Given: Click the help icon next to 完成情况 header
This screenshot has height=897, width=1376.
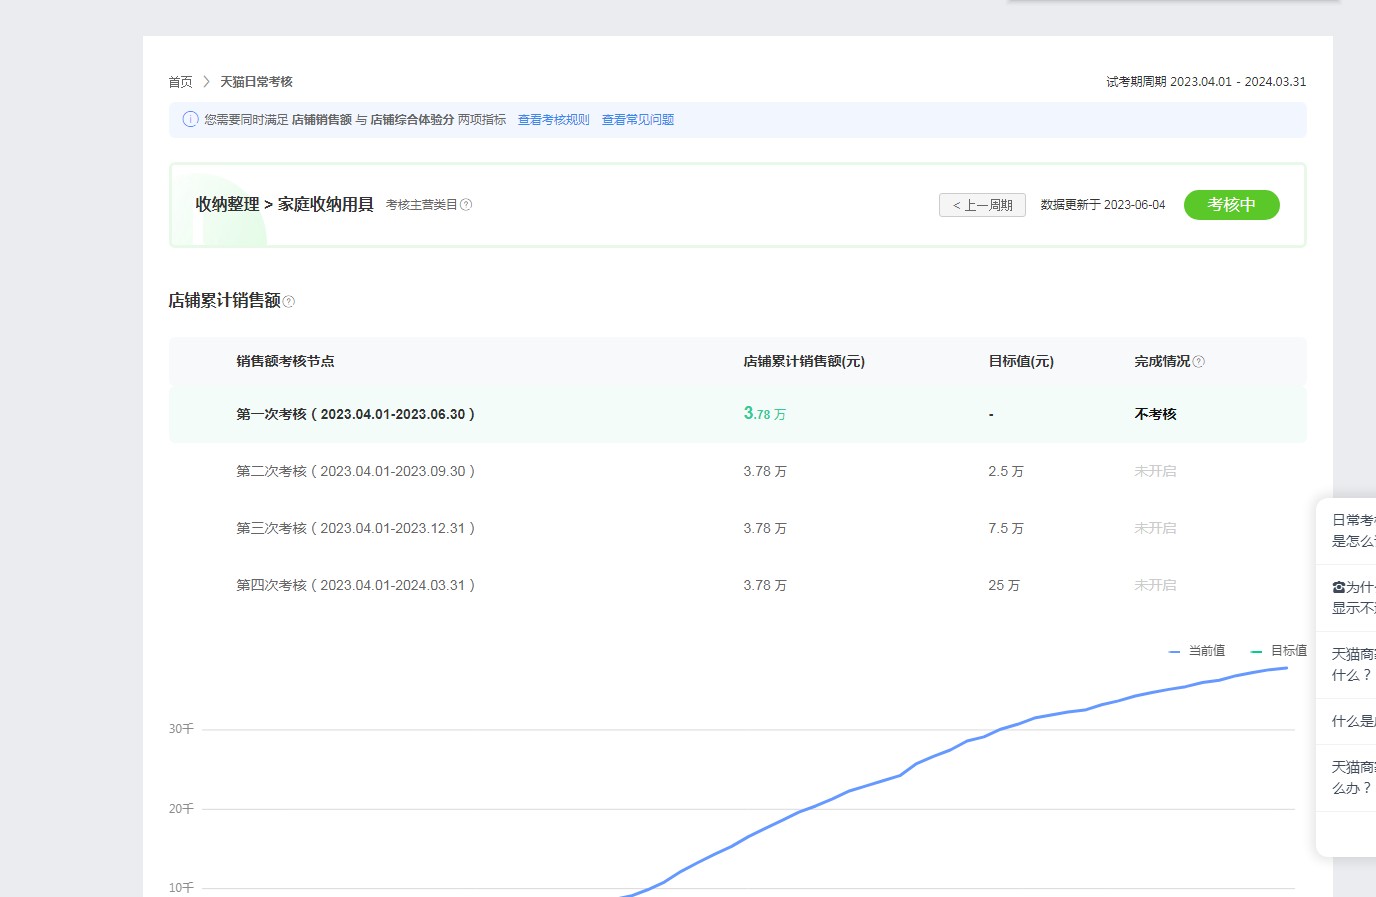Looking at the screenshot, I should click(x=1199, y=362).
